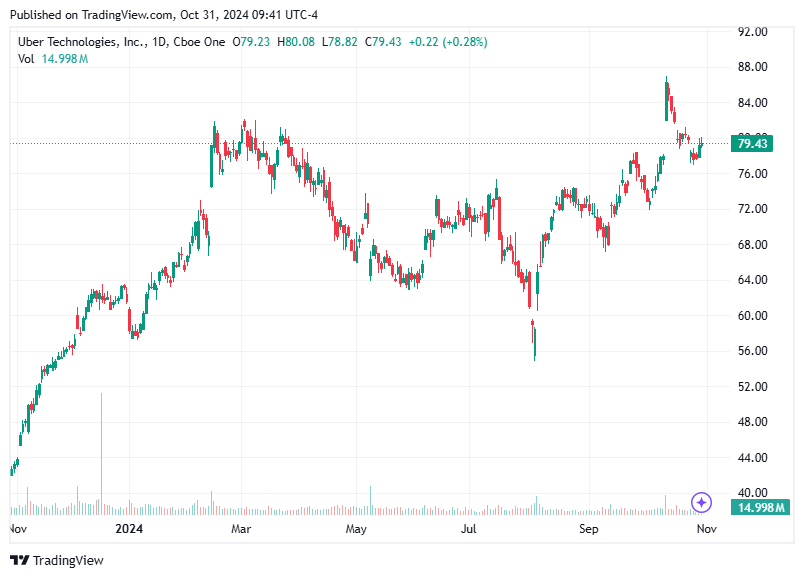Click the 76.00 price axis label

[x=752, y=174]
